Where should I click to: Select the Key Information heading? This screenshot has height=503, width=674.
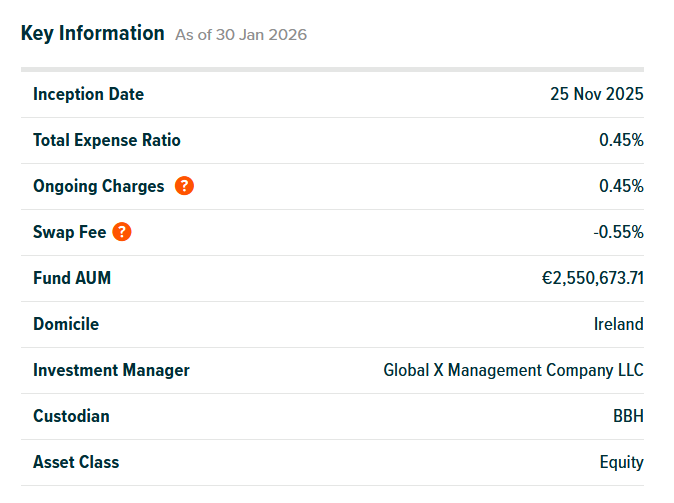92,33
